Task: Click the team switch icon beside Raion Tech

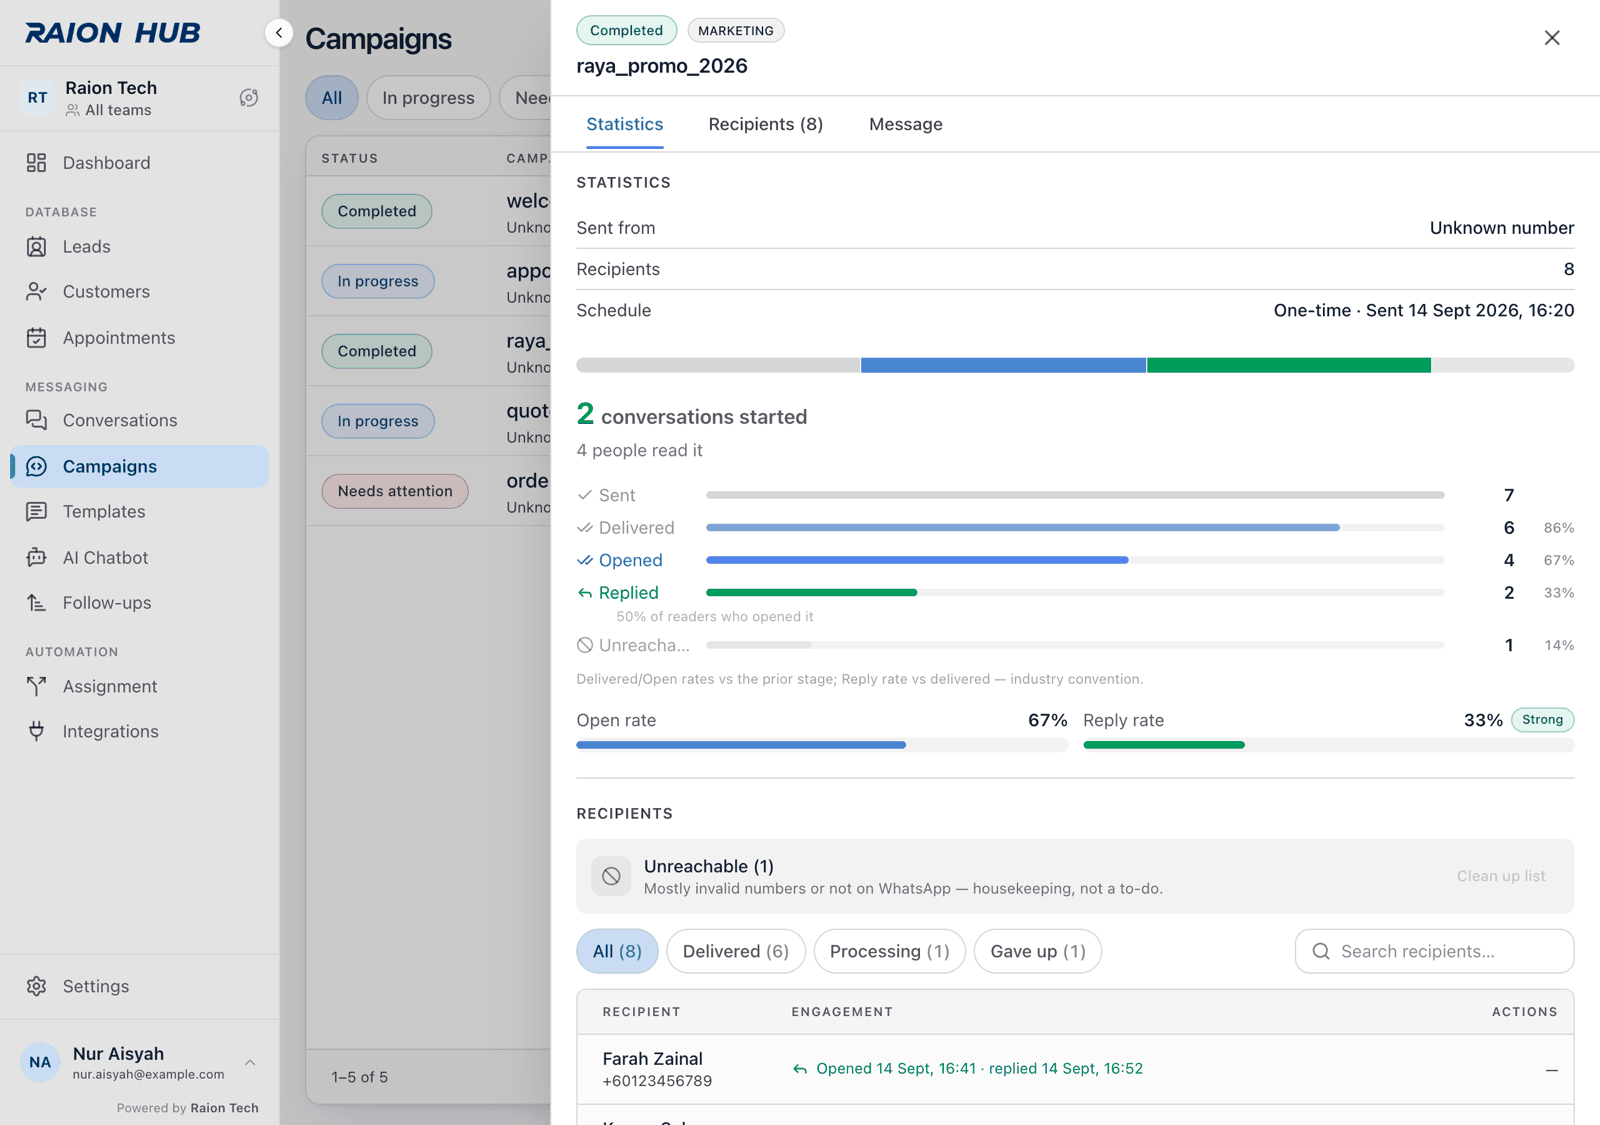Action: coord(249,98)
